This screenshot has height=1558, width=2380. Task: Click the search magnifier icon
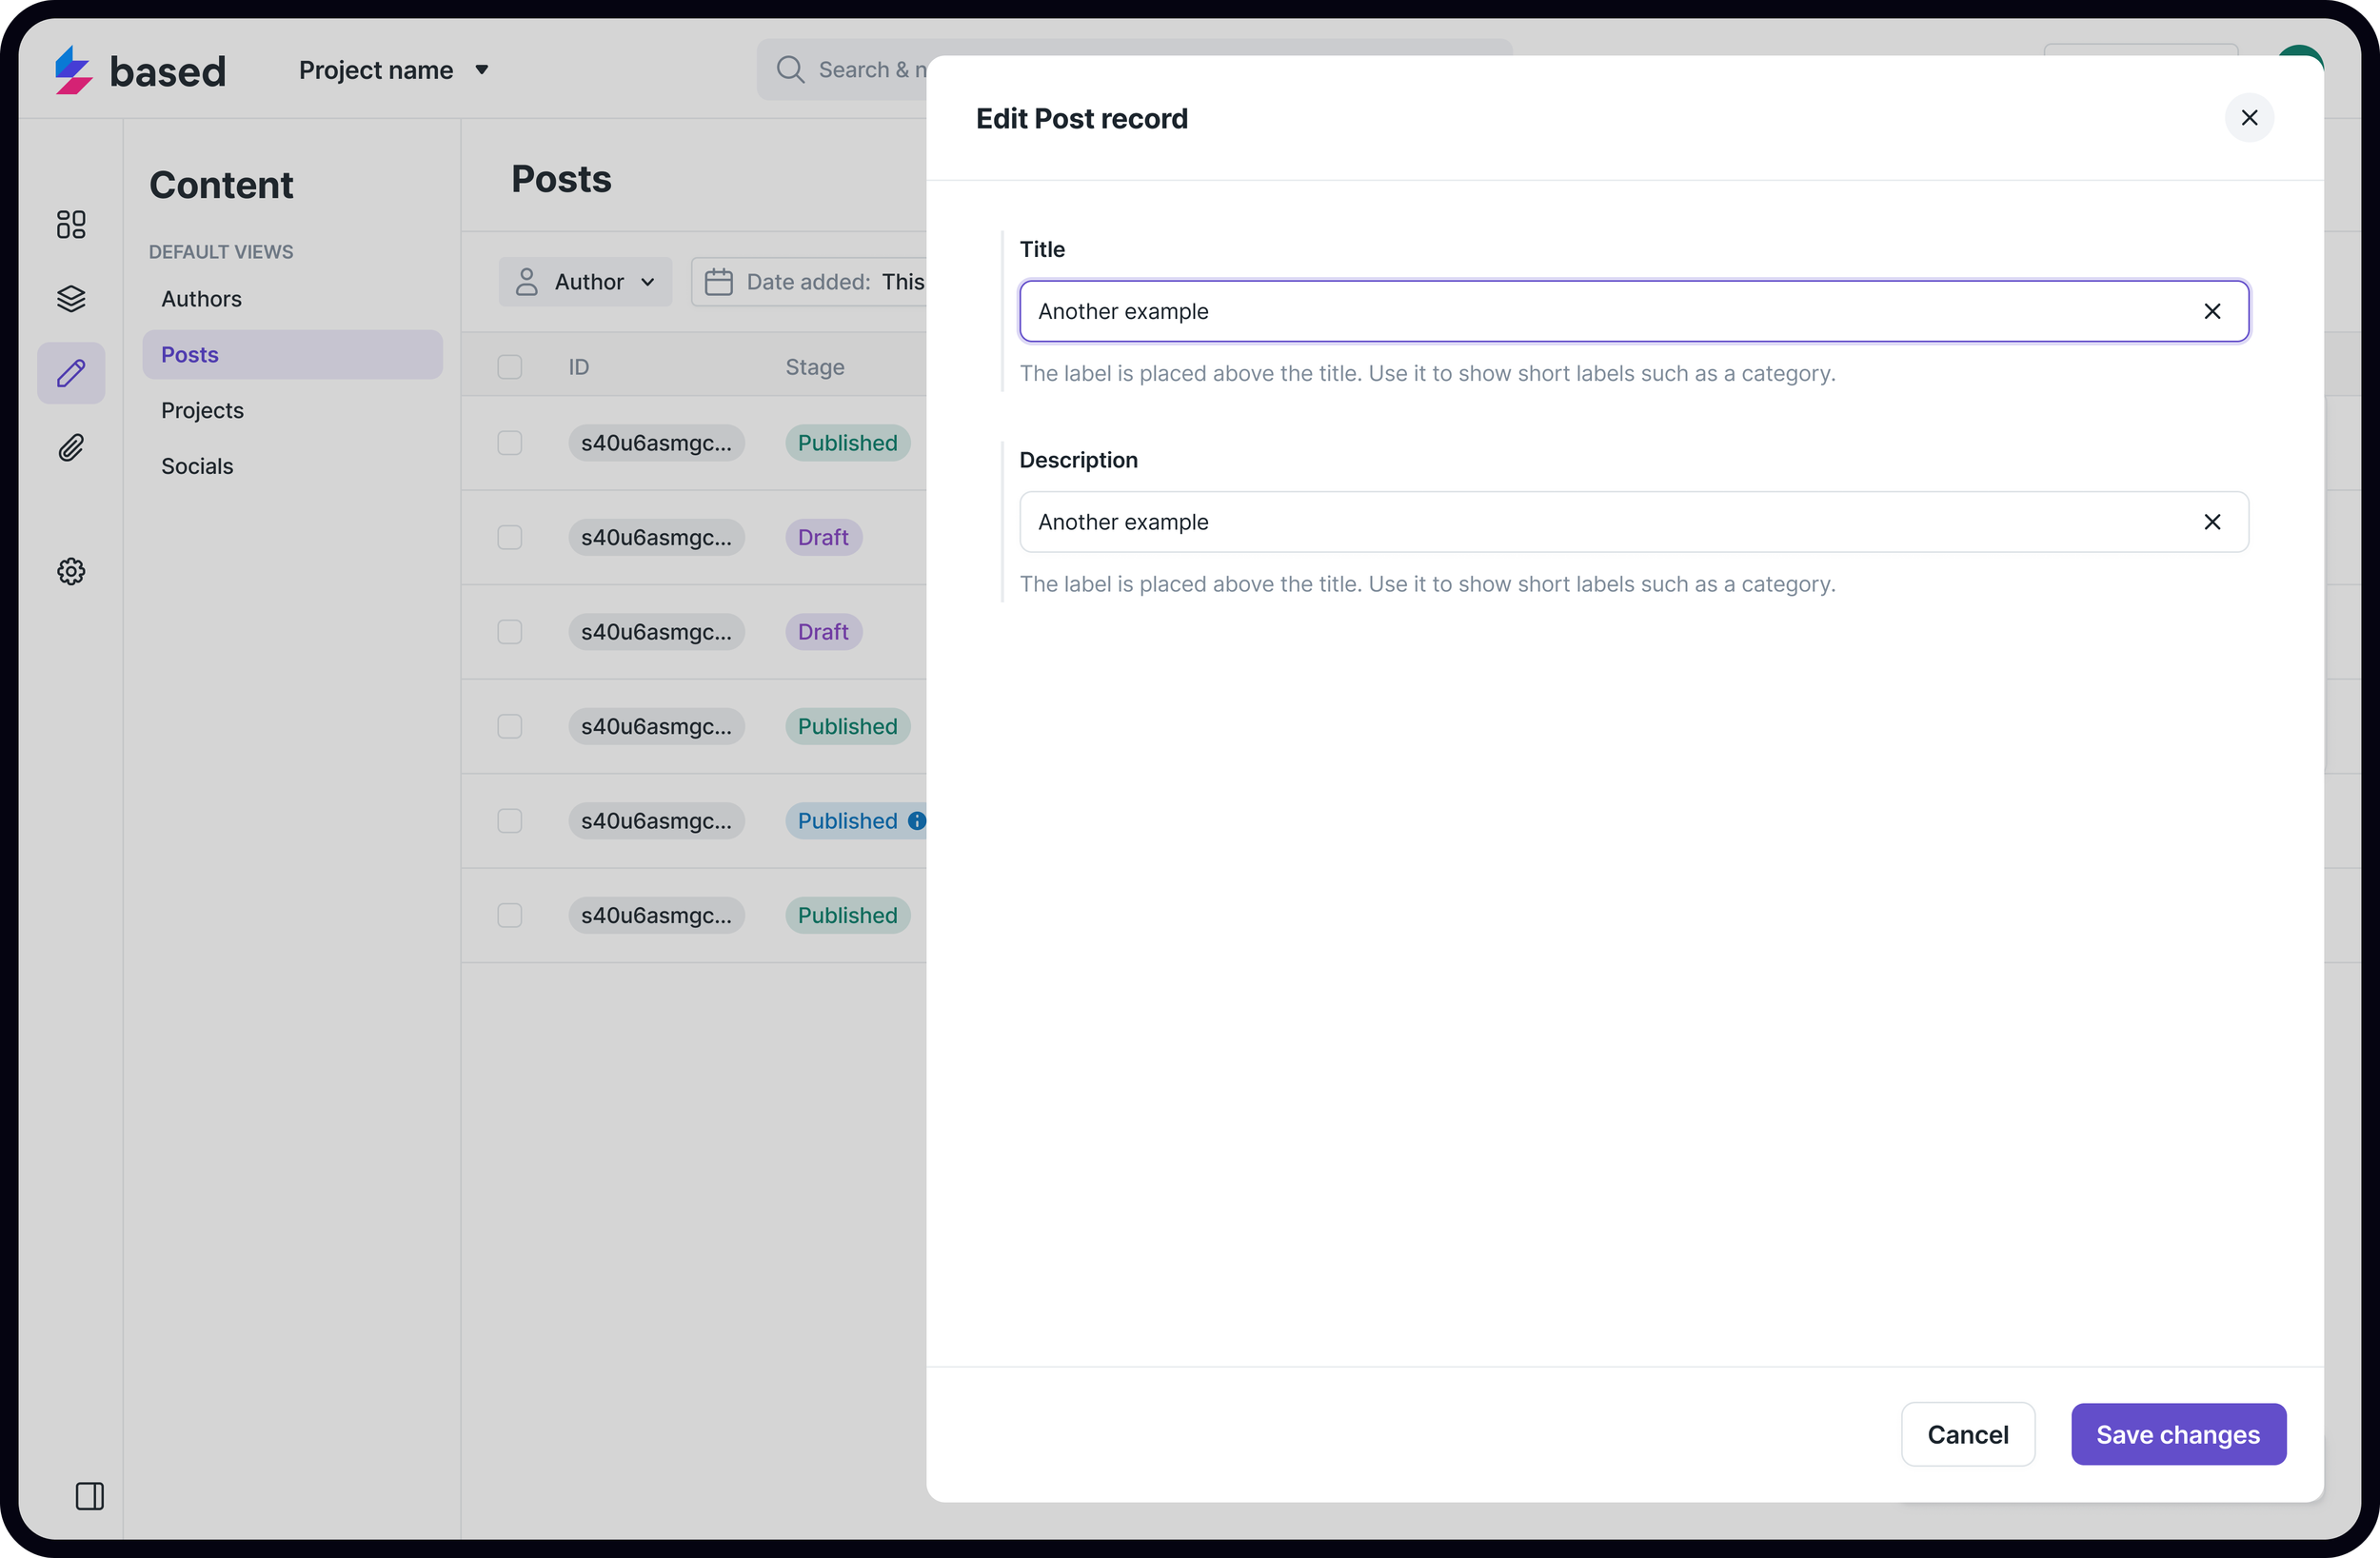(x=790, y=69)
